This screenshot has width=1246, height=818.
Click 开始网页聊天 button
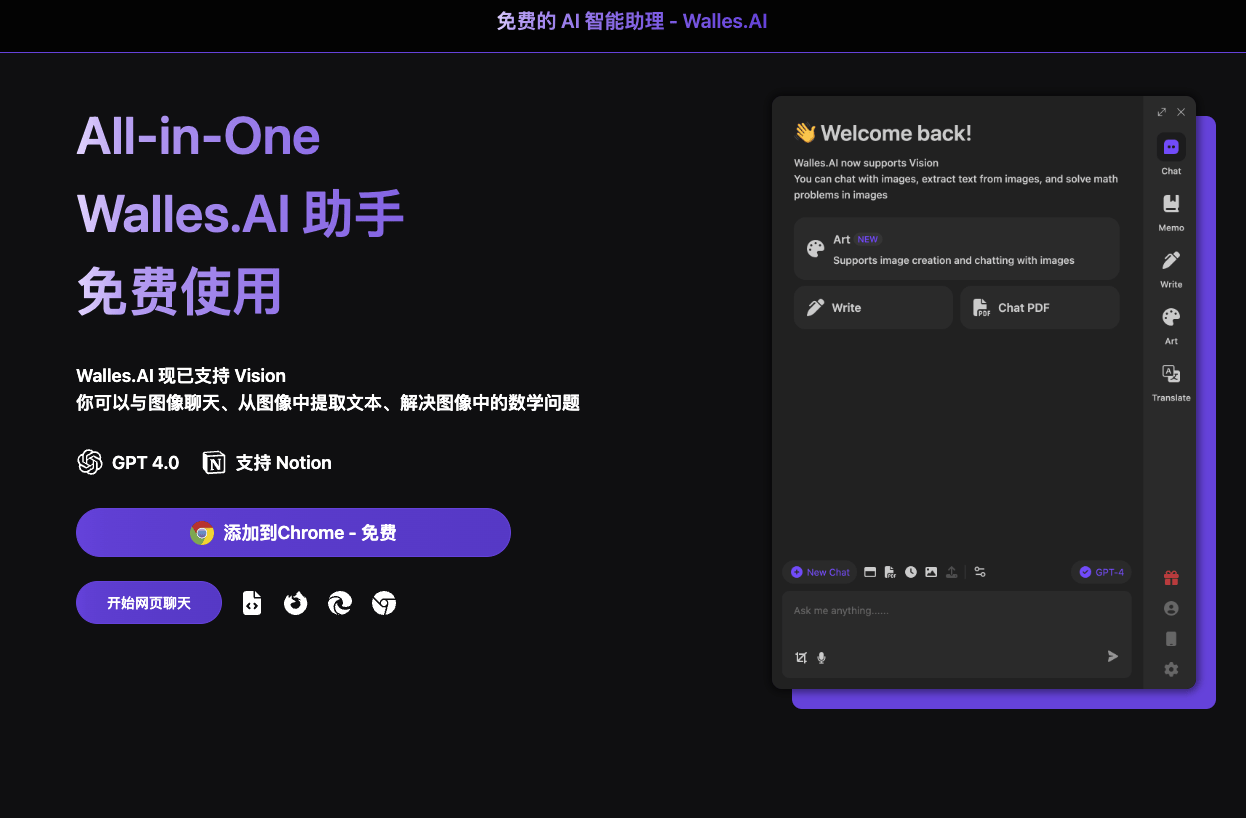(149, 602)
